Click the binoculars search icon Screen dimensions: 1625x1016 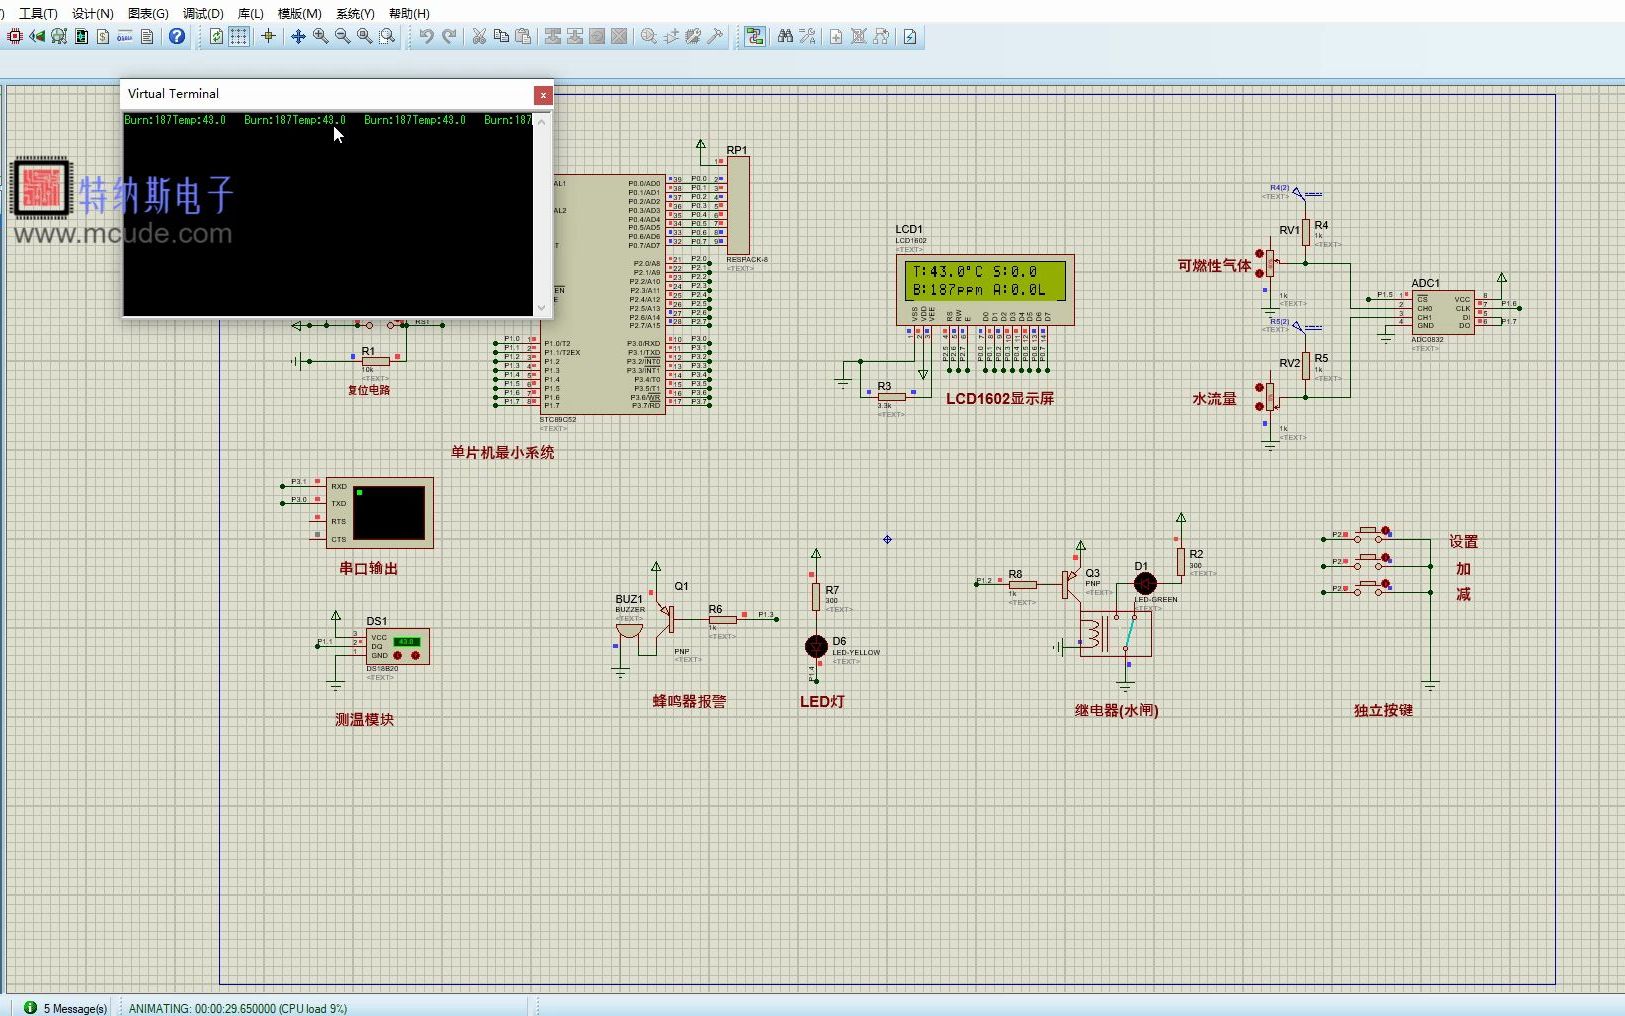click(x=786, y=36)
